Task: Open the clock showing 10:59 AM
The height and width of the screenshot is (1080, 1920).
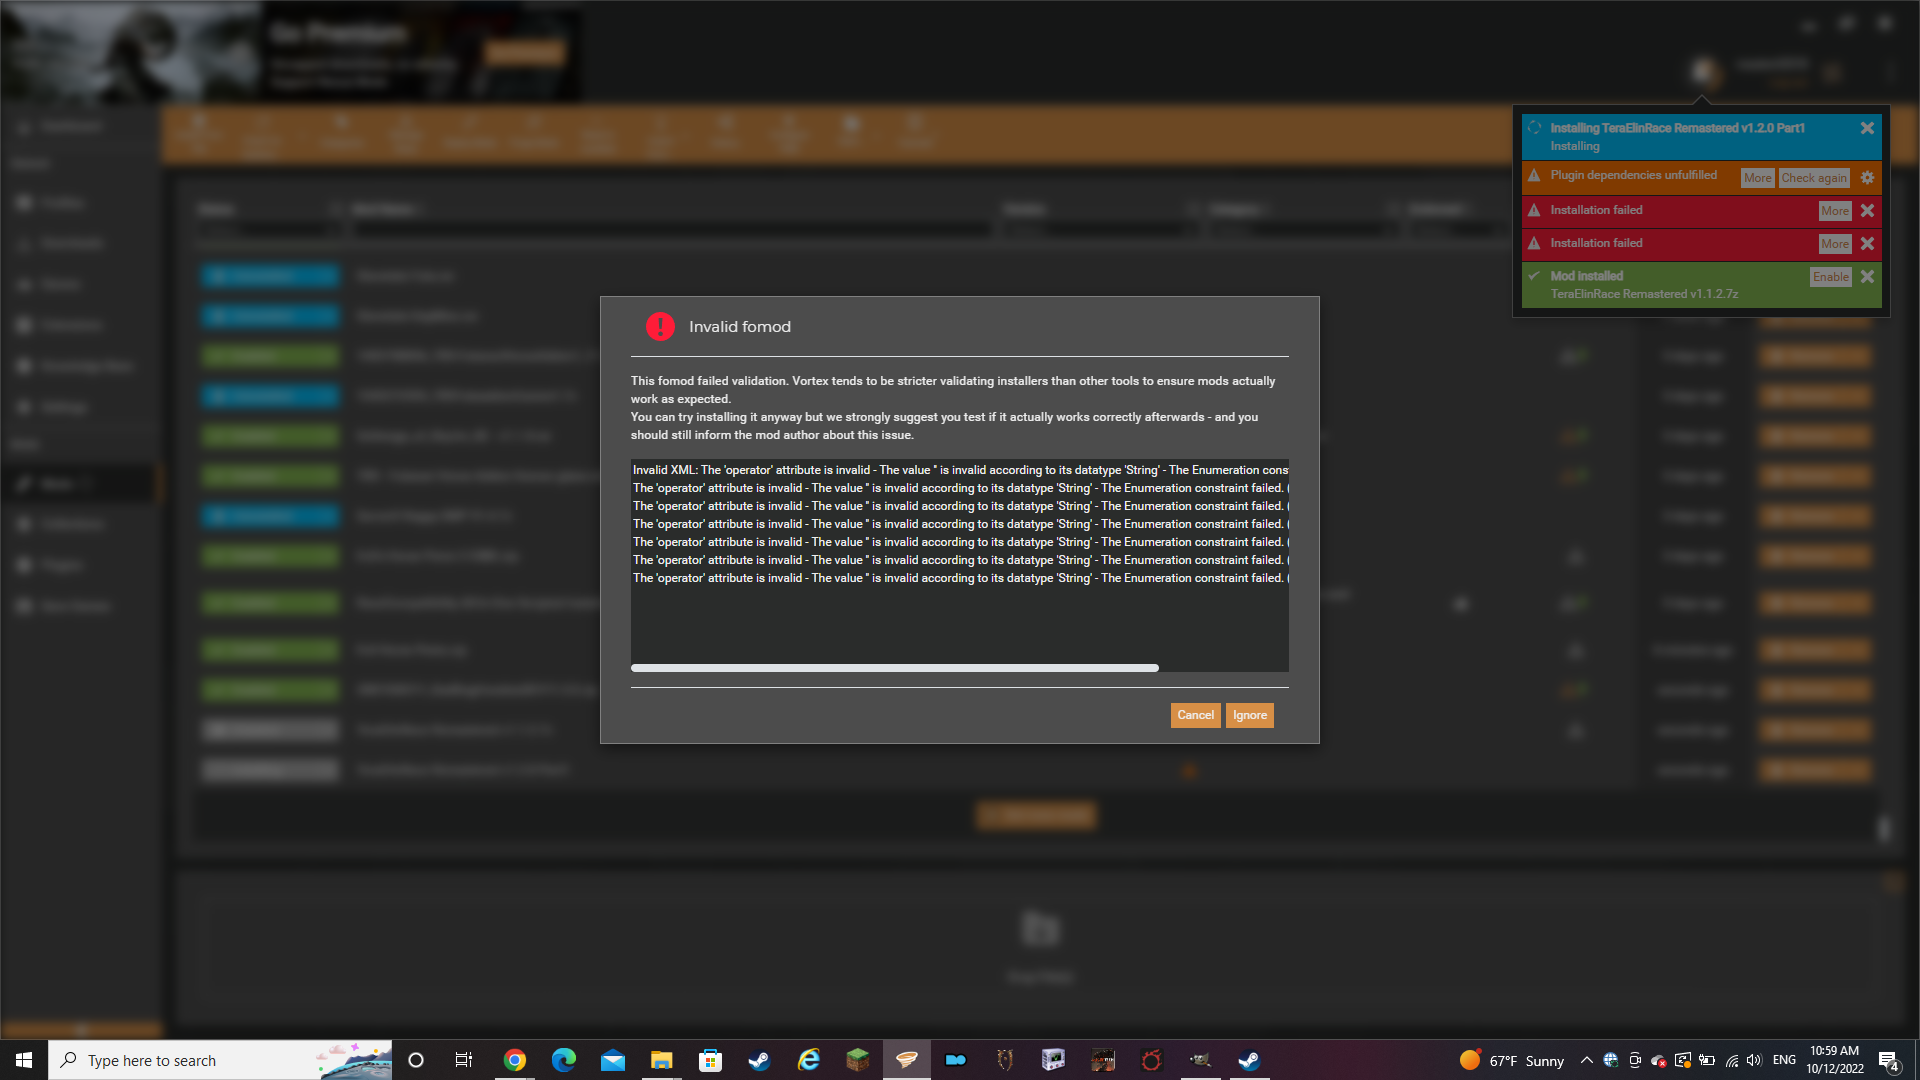Action: pyautogui.click(x=1834, y=1060)
